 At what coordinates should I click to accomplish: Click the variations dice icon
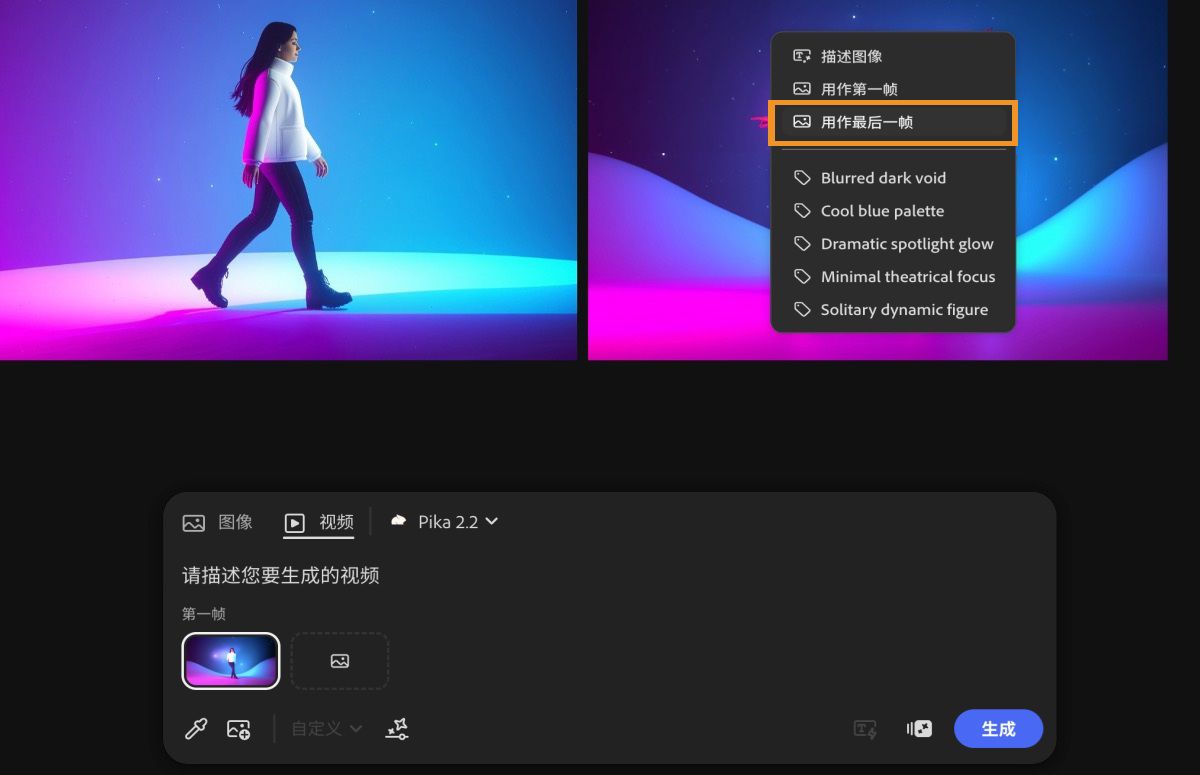tap(919, 729)
